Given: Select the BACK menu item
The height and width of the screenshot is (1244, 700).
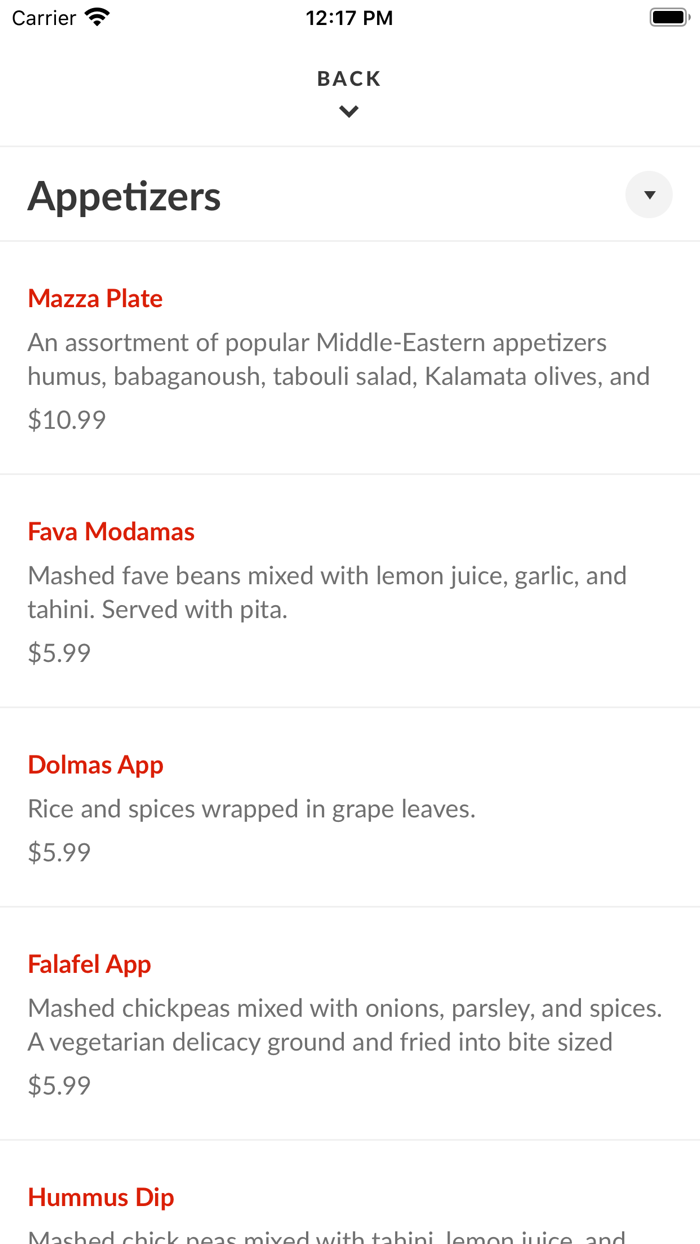Looking at the screenshot, I should tap(348, 77).
